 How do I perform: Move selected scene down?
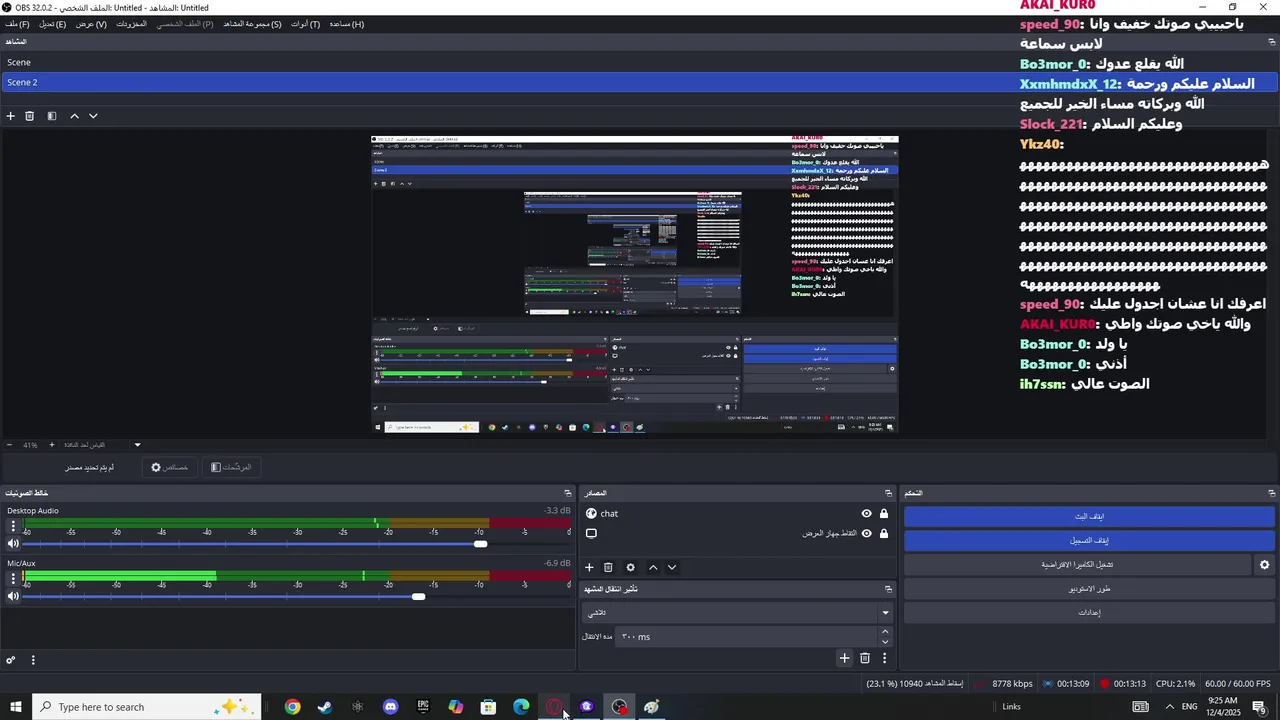(x=93, y=116)
